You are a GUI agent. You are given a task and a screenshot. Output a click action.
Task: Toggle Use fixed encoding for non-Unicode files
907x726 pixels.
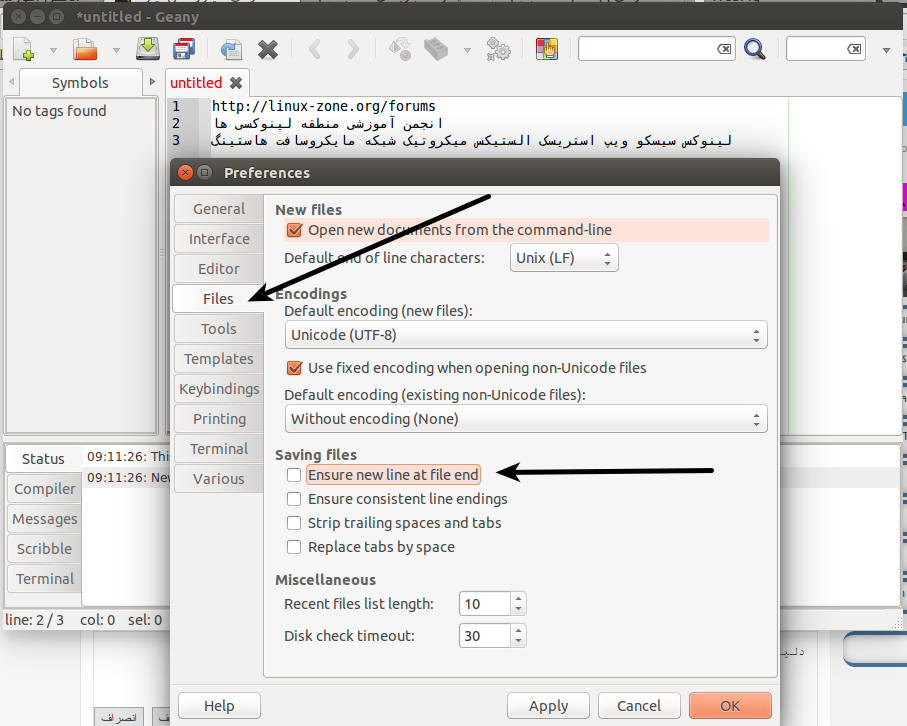click(x=294, y=368)
